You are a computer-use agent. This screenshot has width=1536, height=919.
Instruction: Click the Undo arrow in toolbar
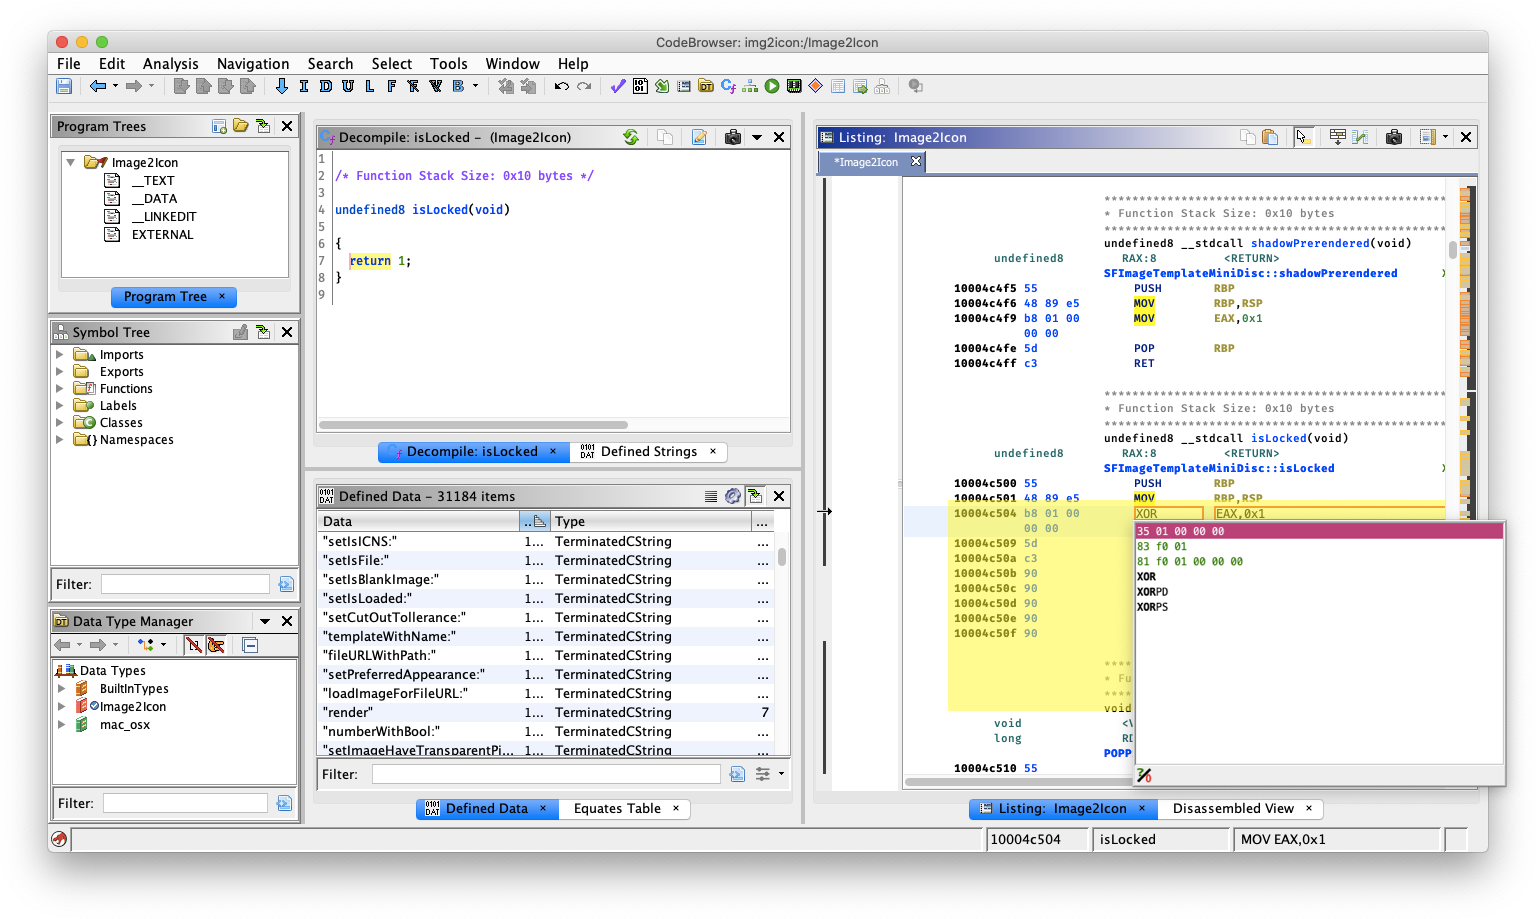tap(562, 86)
